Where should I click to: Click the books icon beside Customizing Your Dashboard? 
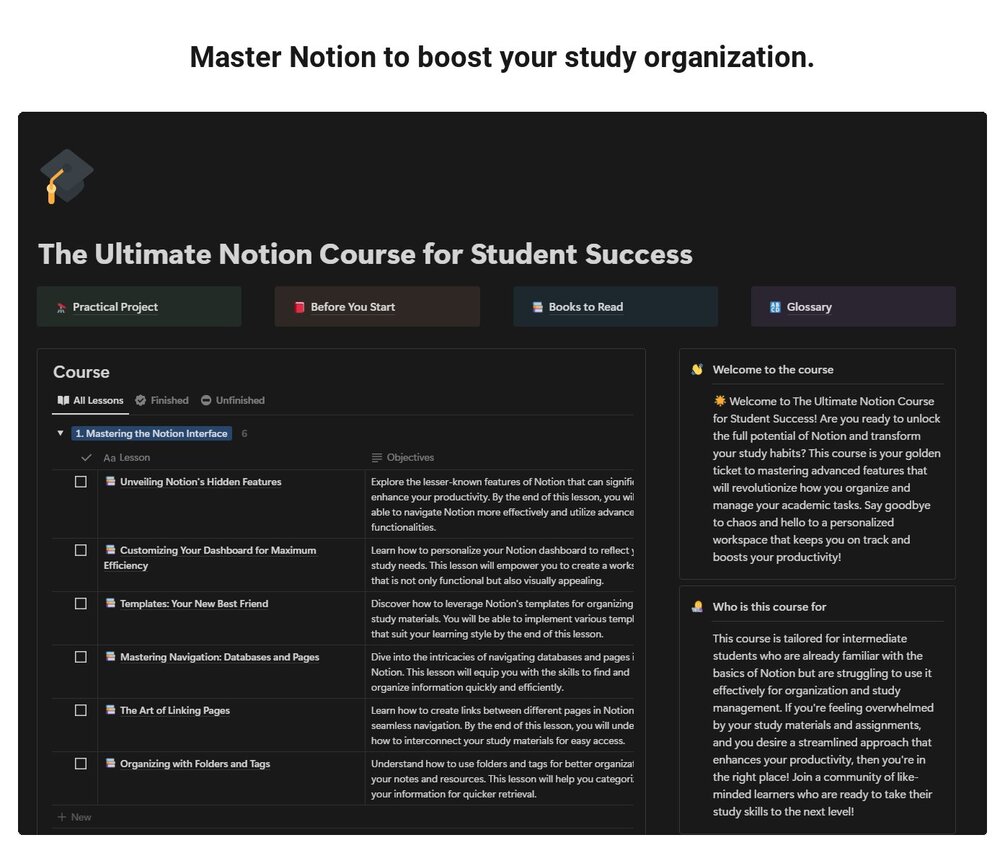pos(110,550)
